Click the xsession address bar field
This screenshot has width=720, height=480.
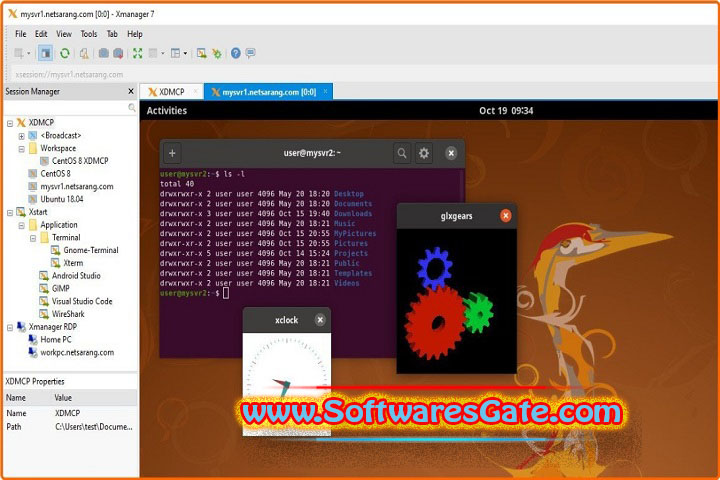(363, 74)
